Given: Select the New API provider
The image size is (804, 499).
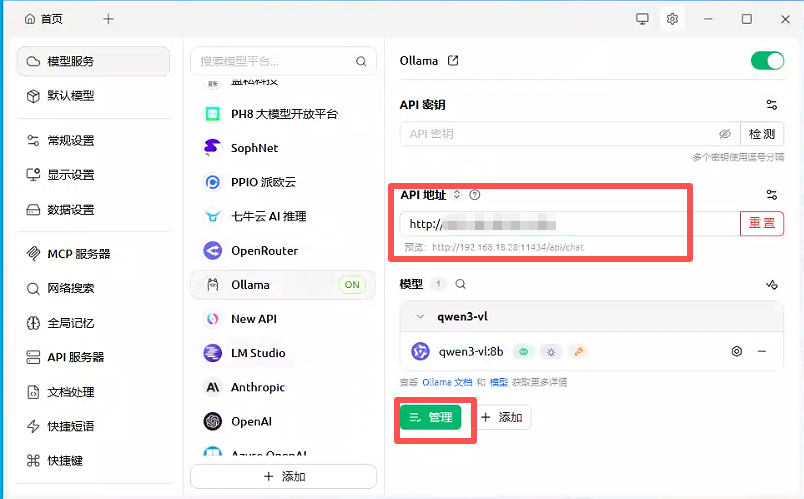Looking at the screenshot, I should point(283,319).
